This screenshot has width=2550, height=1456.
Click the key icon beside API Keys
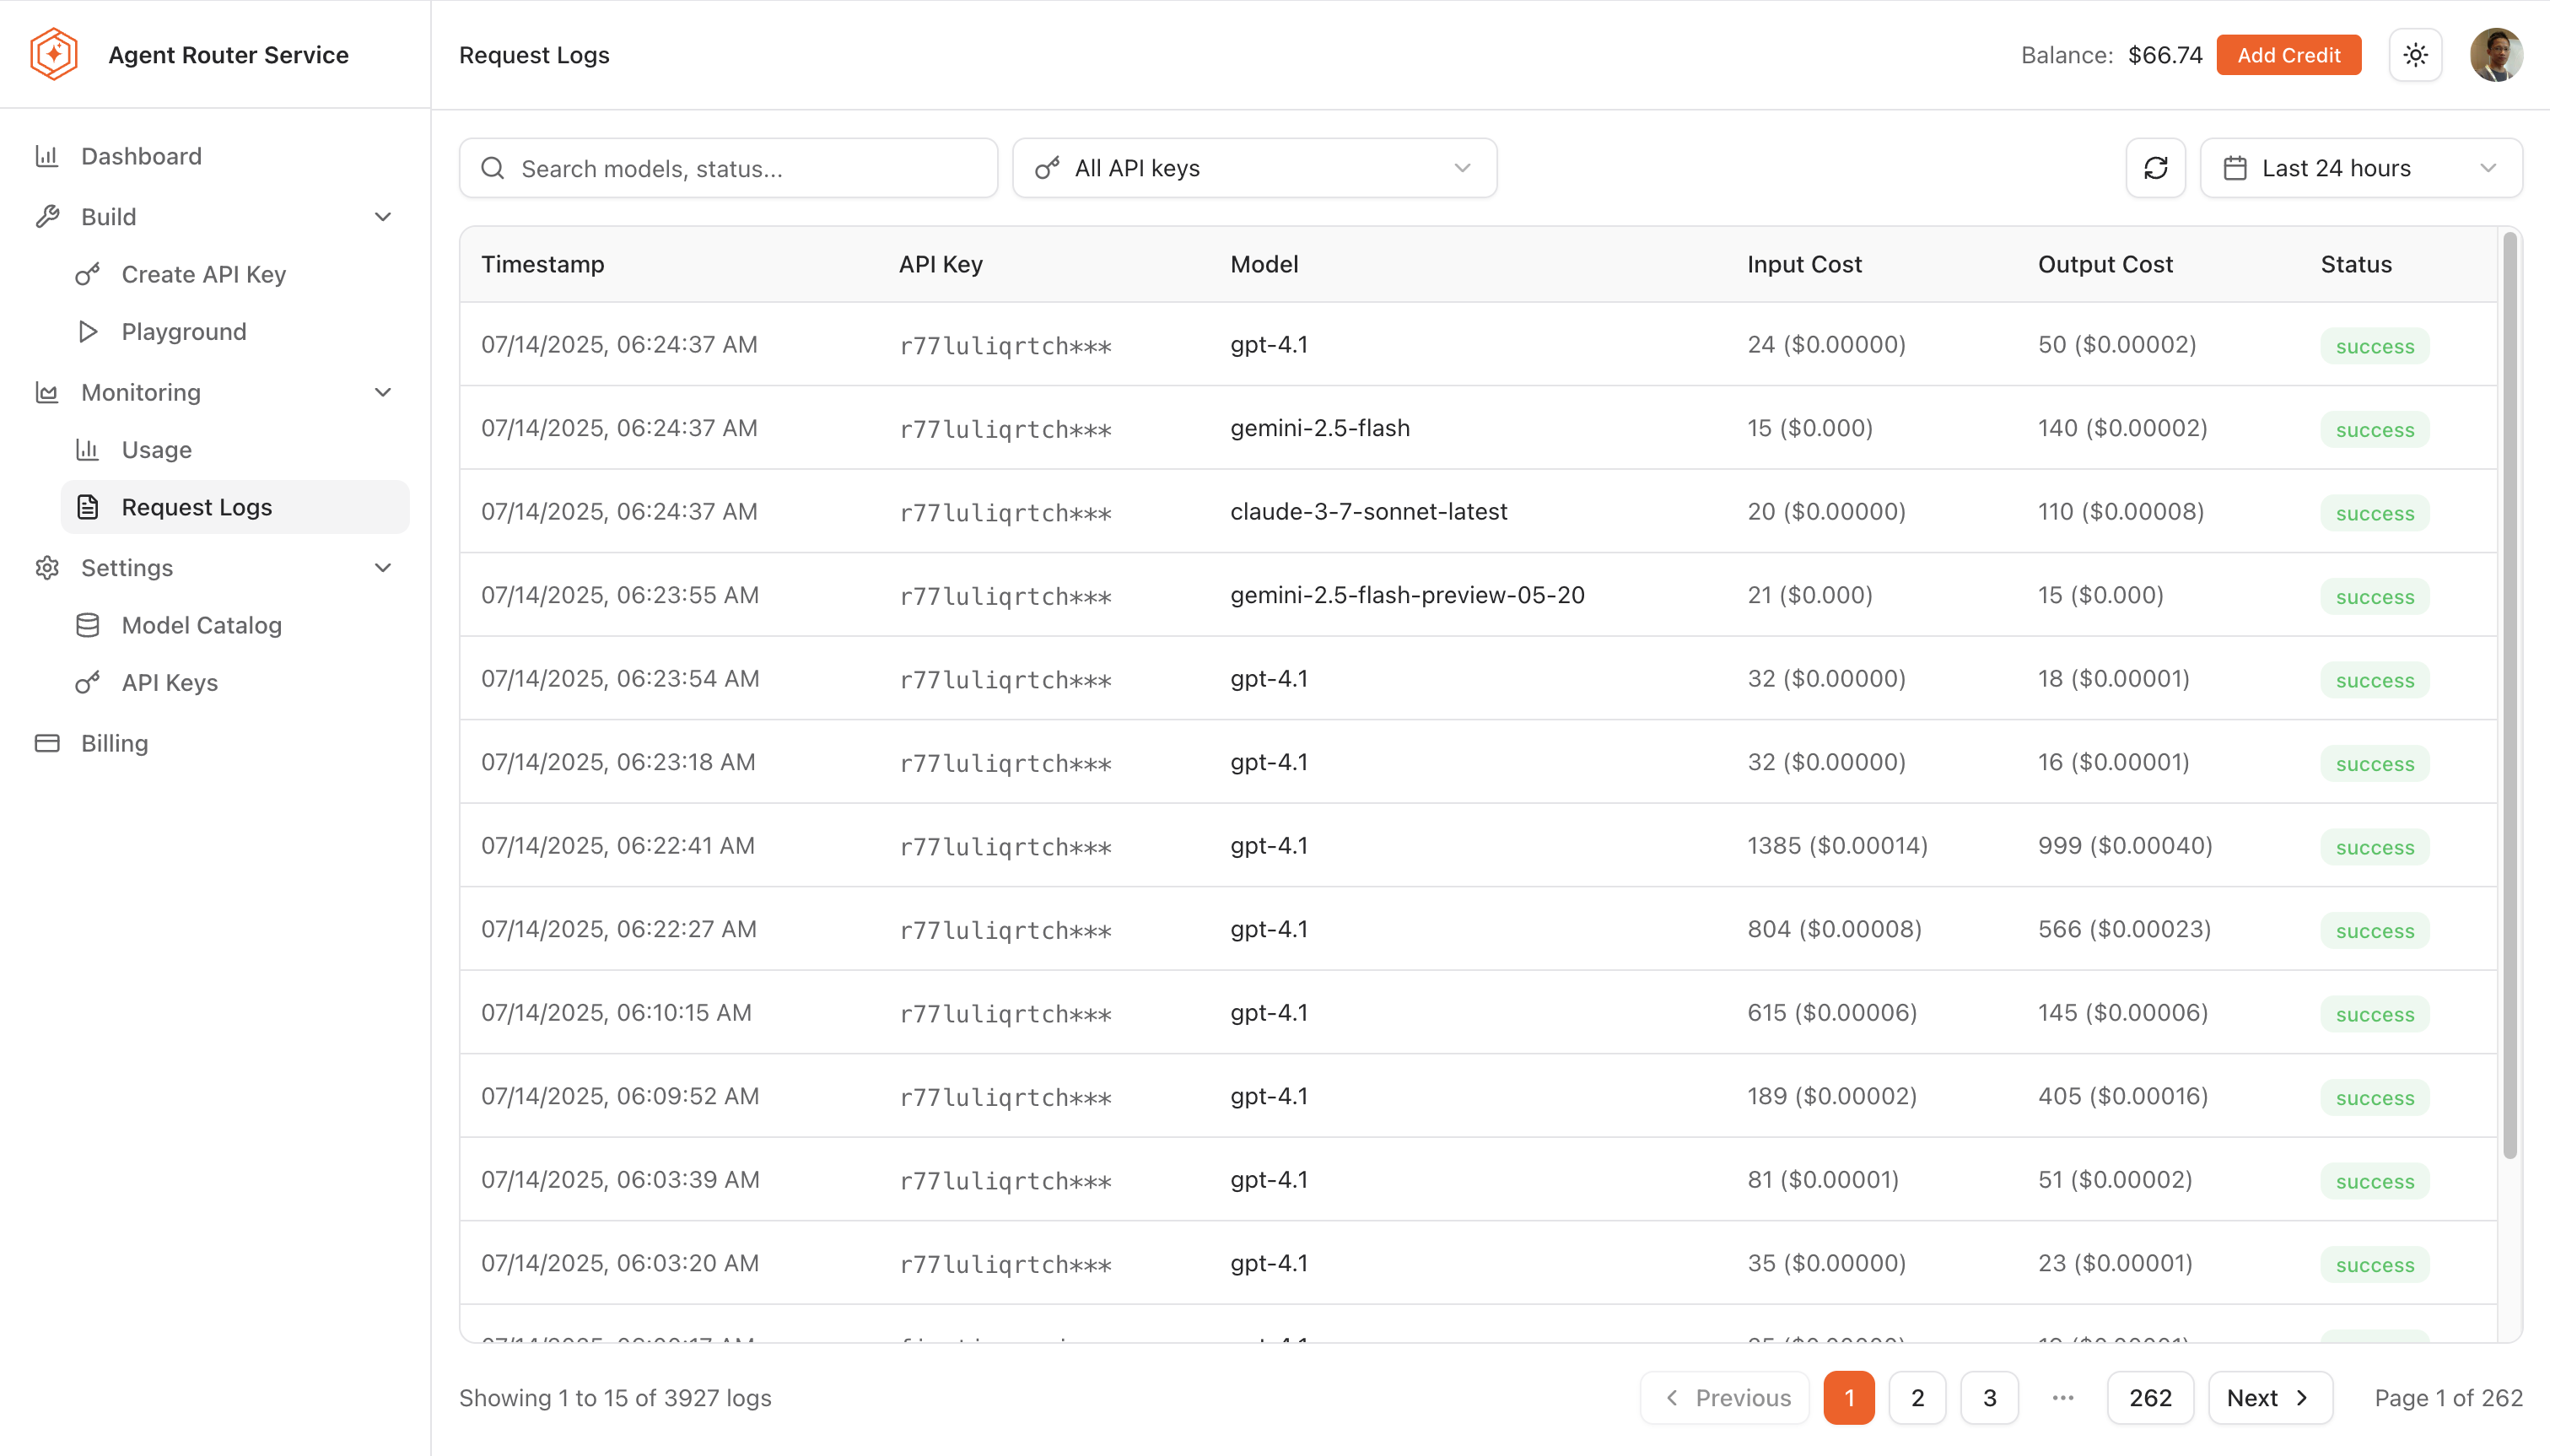pos(87,683)
